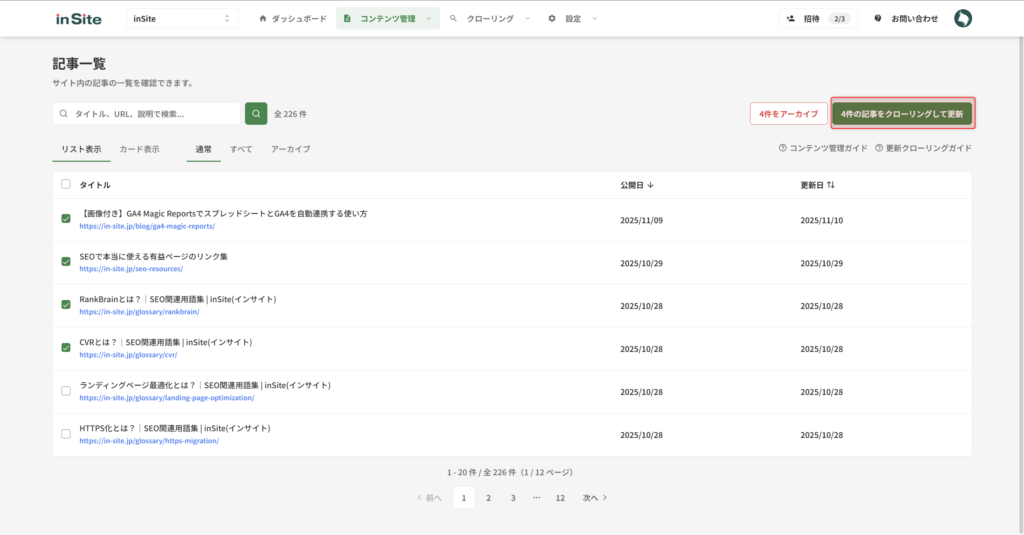Sort by 更新日 arrows icon
Screen dimensions: 1024x535
click(830, 185)
